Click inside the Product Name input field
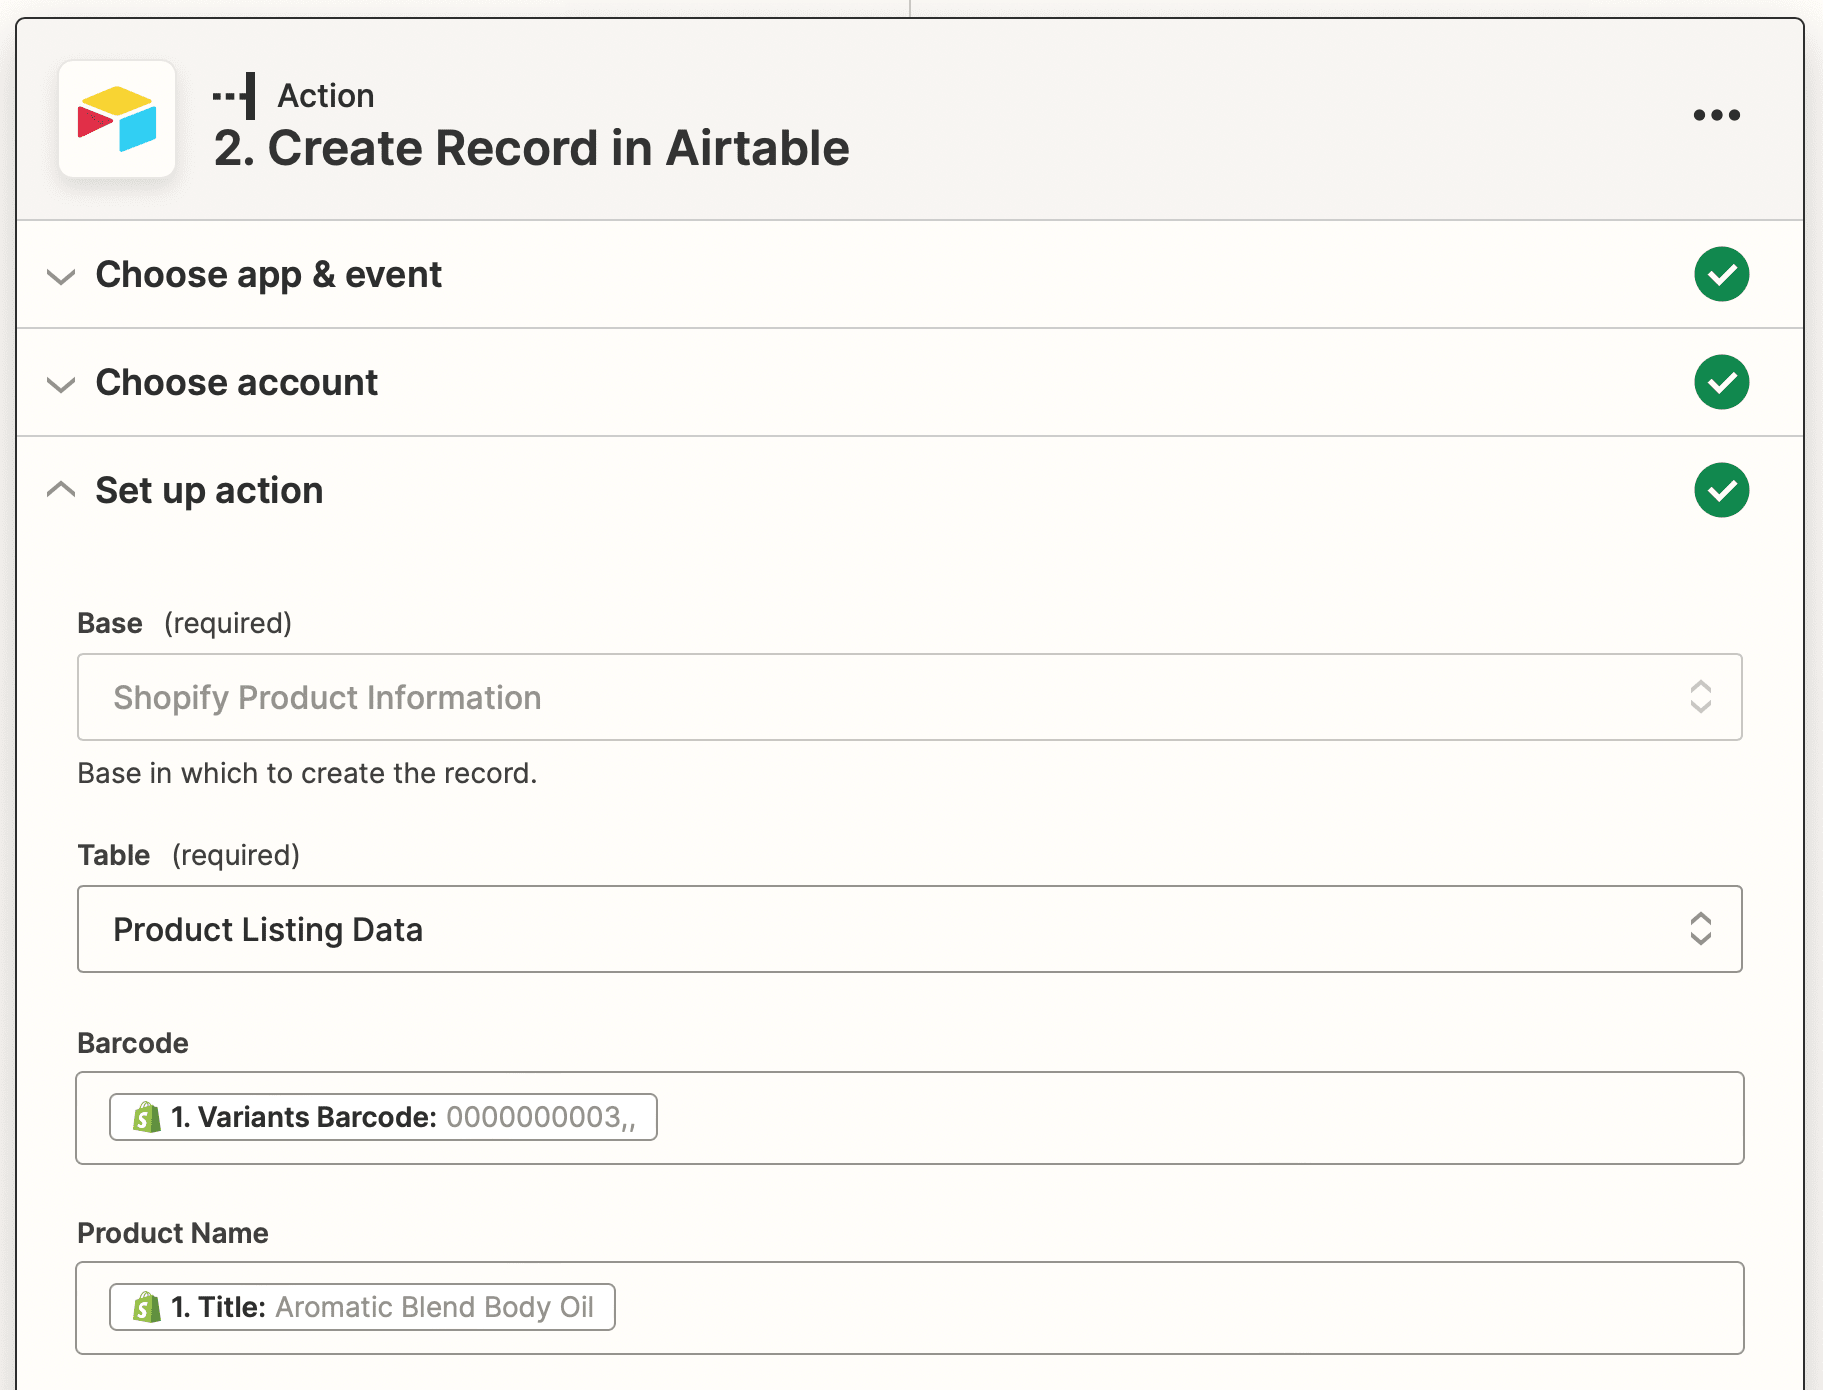 tap(909, 1308)
